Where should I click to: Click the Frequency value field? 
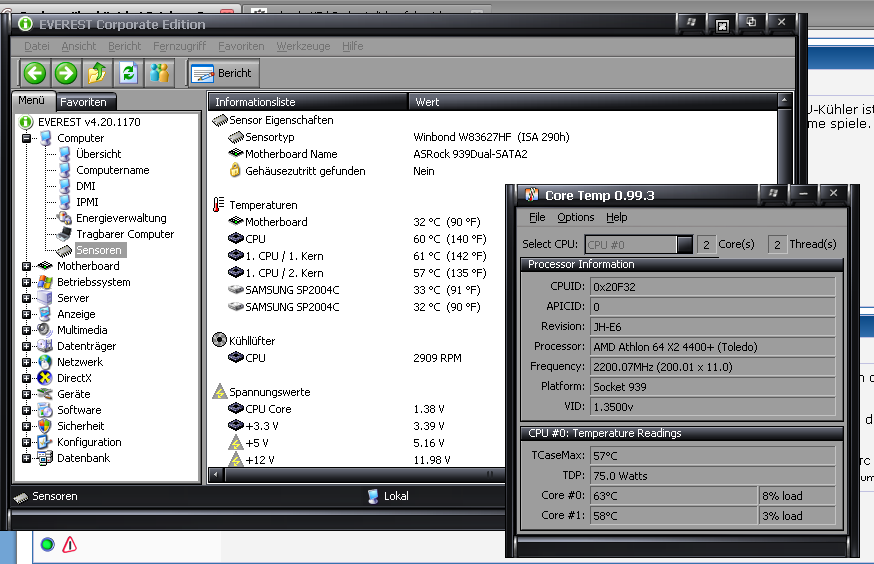click(x=713, y=367)
